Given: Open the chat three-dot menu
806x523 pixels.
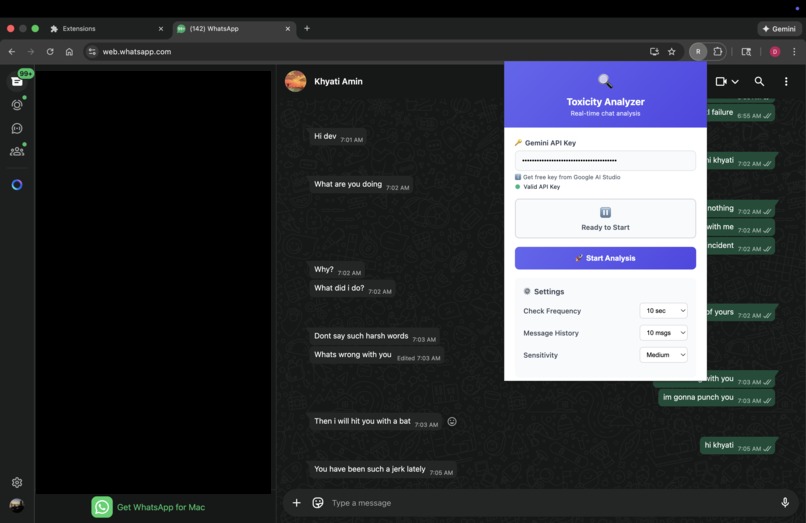Looking at the screenshot, I should 786,81.
